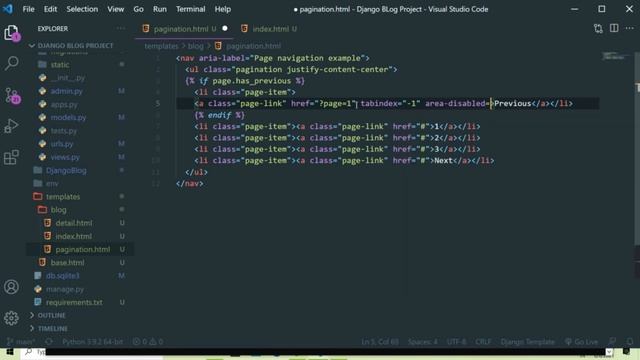
Task: Open the editor More Actions ellipsis
Action: [x=629, y=29]
